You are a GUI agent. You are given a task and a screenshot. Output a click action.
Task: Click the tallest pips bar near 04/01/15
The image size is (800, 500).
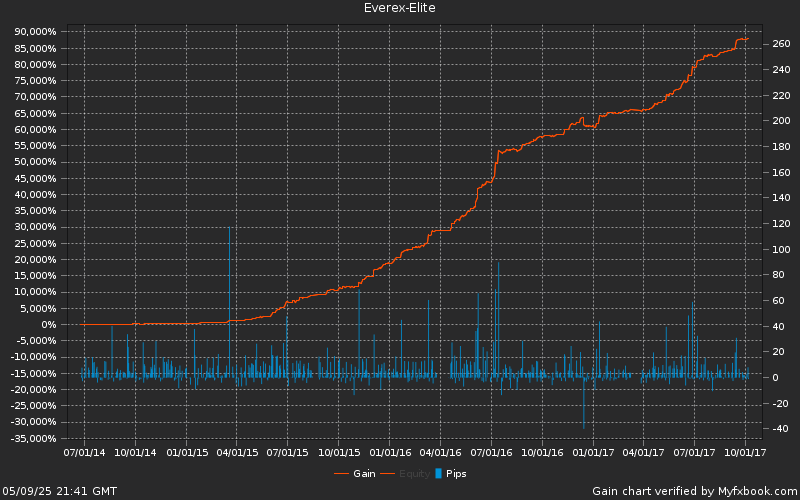tap(230, 301)
